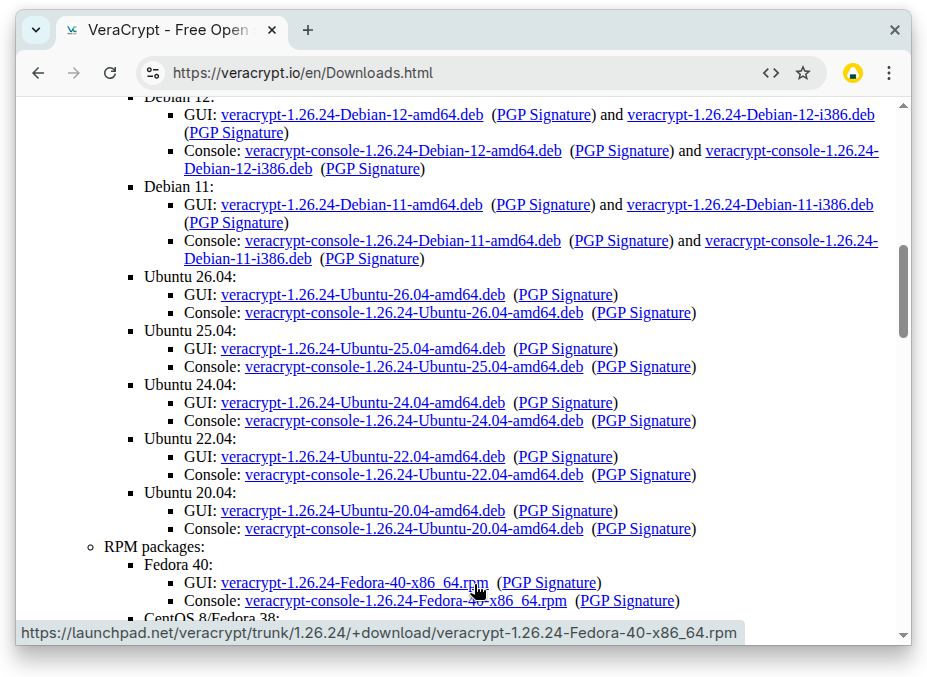Download veracrypt-console-1.26.24-Ubuntu-26.04-amd64.deb
Screen dimensions: 927x677
414,313
